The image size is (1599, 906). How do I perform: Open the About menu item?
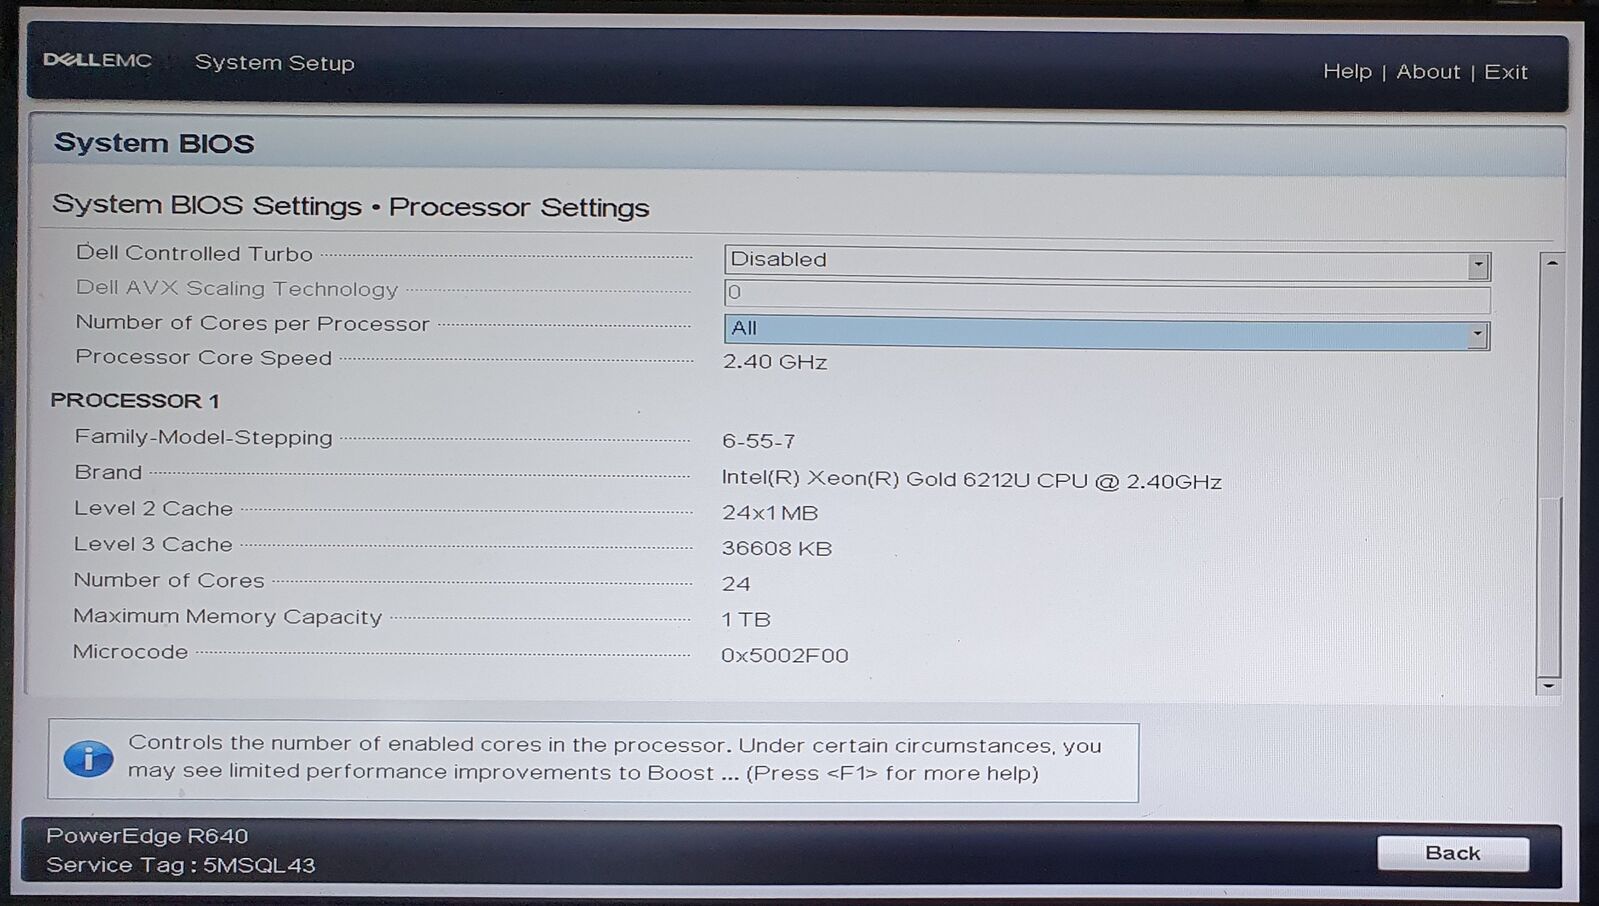pos(1427,72)
